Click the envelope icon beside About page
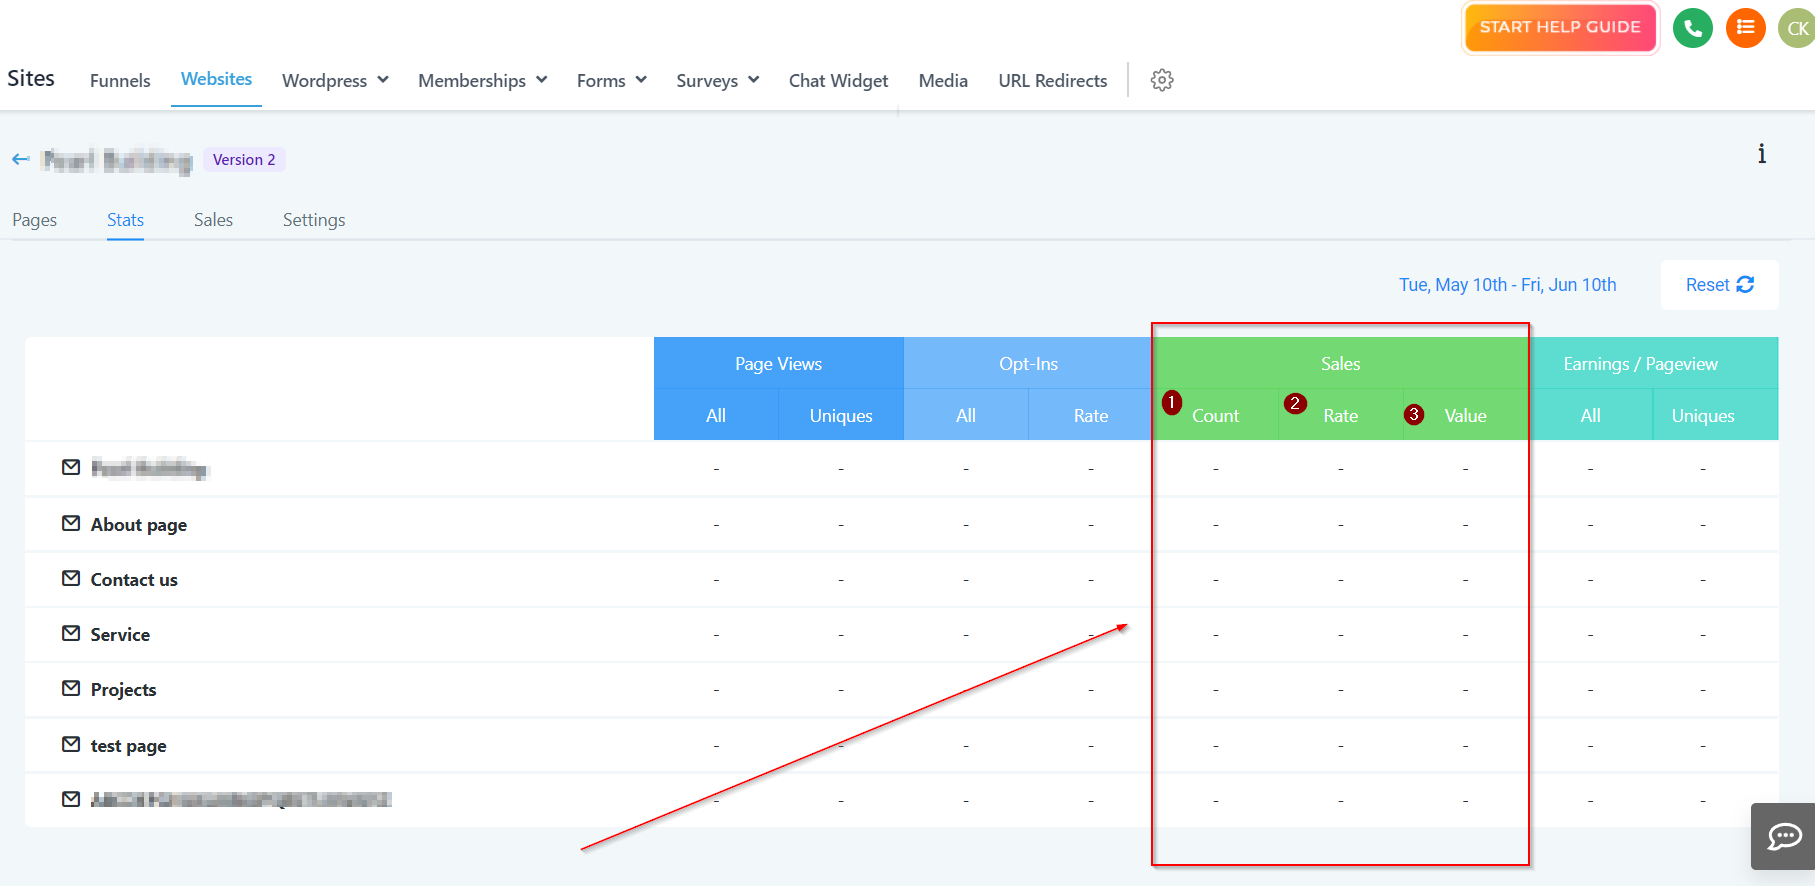Viewport: 1815px width, 886px height. pyautogui.click(x=71, y=524)
